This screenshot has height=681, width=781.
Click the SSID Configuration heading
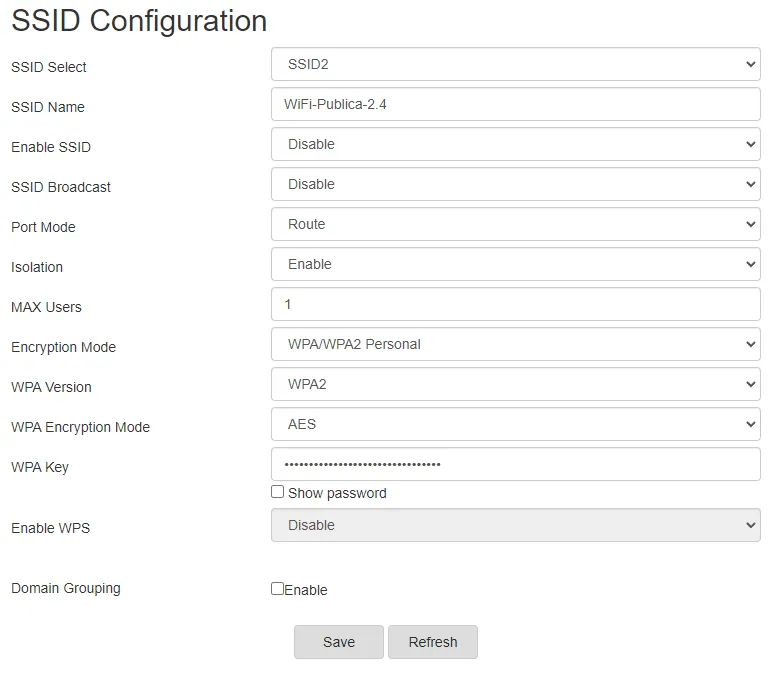pos(139,21)
